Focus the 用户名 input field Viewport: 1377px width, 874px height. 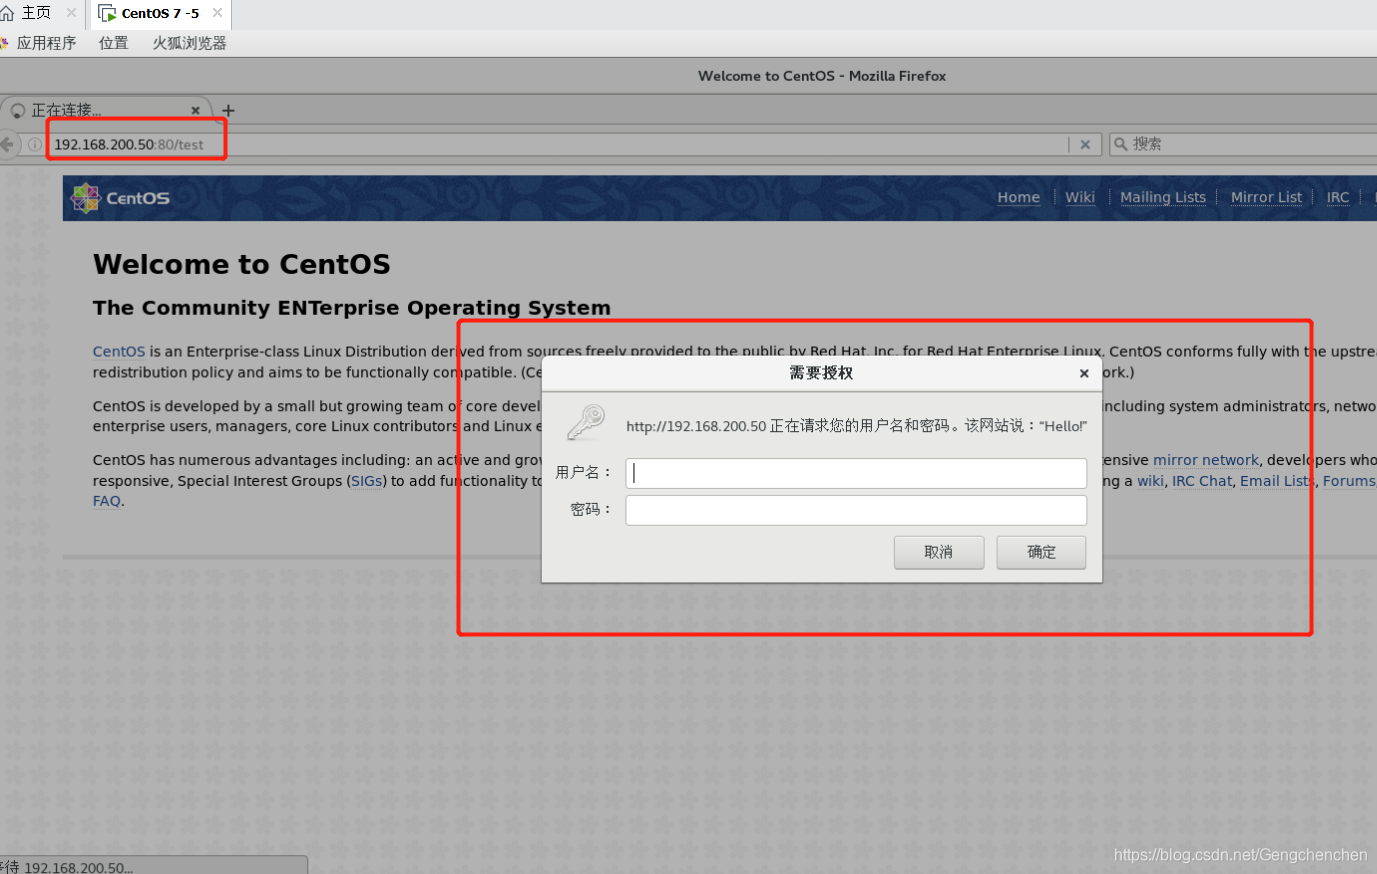(x=856, y=473)
